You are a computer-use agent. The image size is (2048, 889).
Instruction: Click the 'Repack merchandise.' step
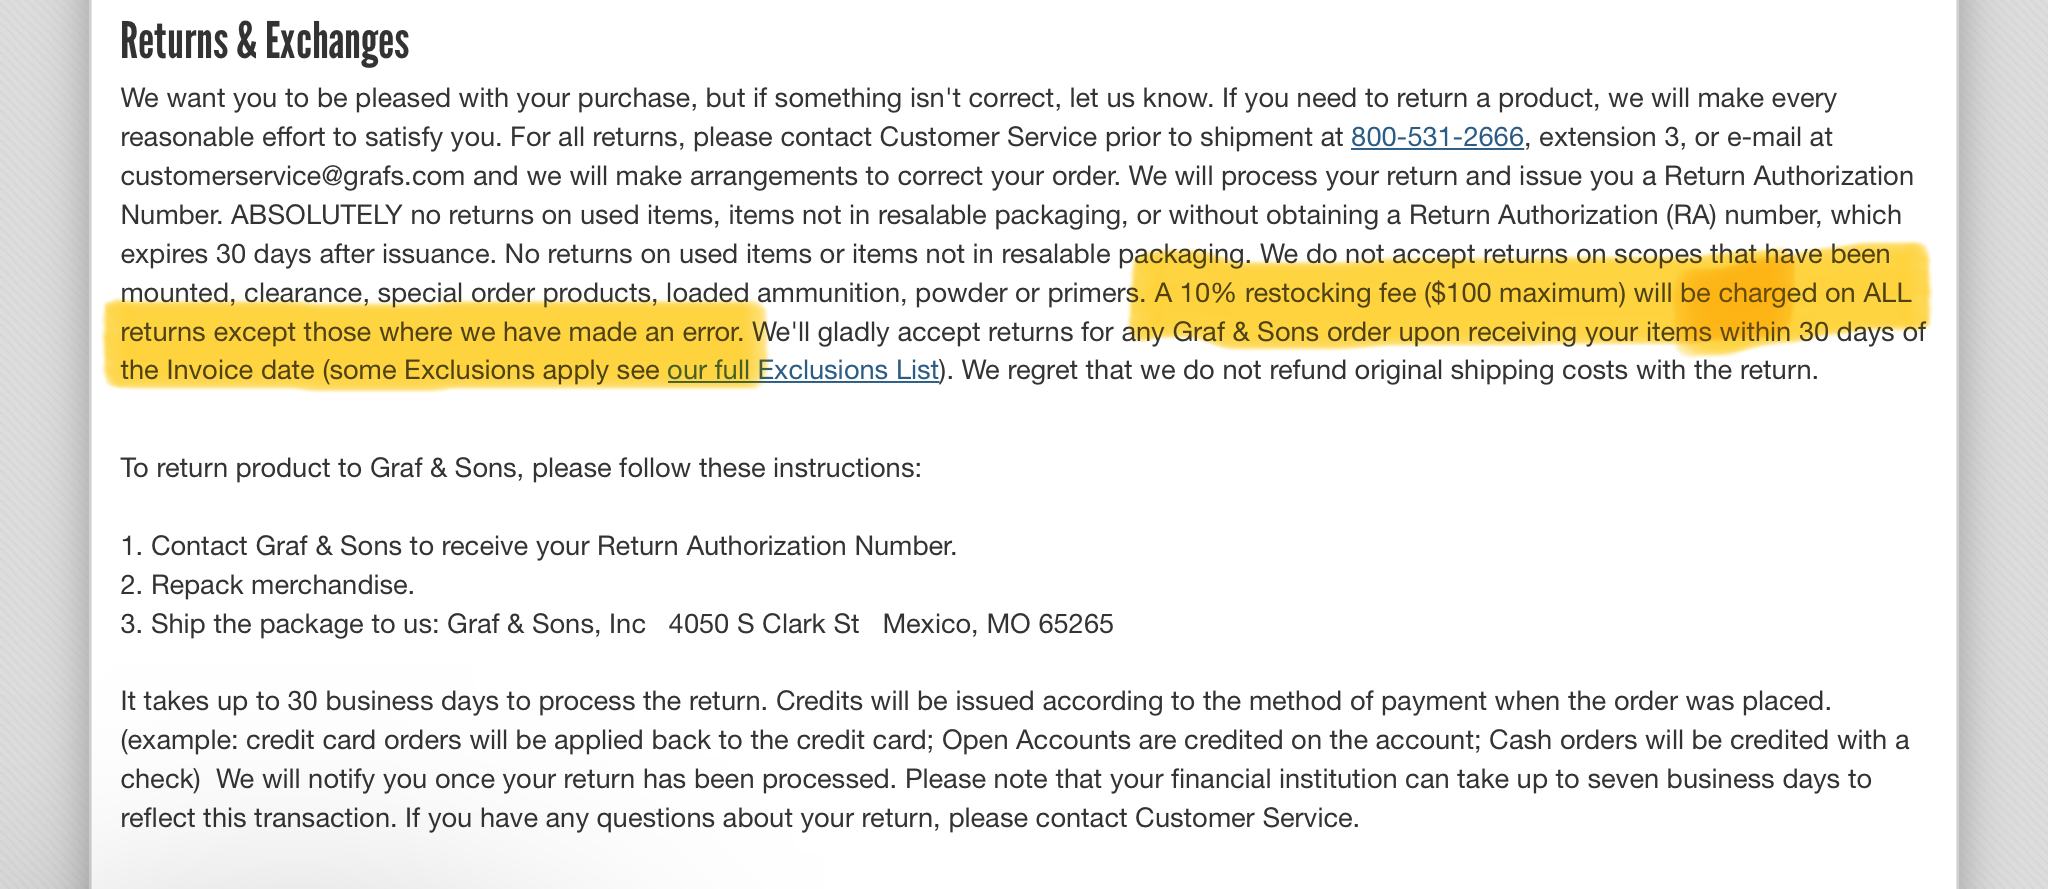pos(282,585)
